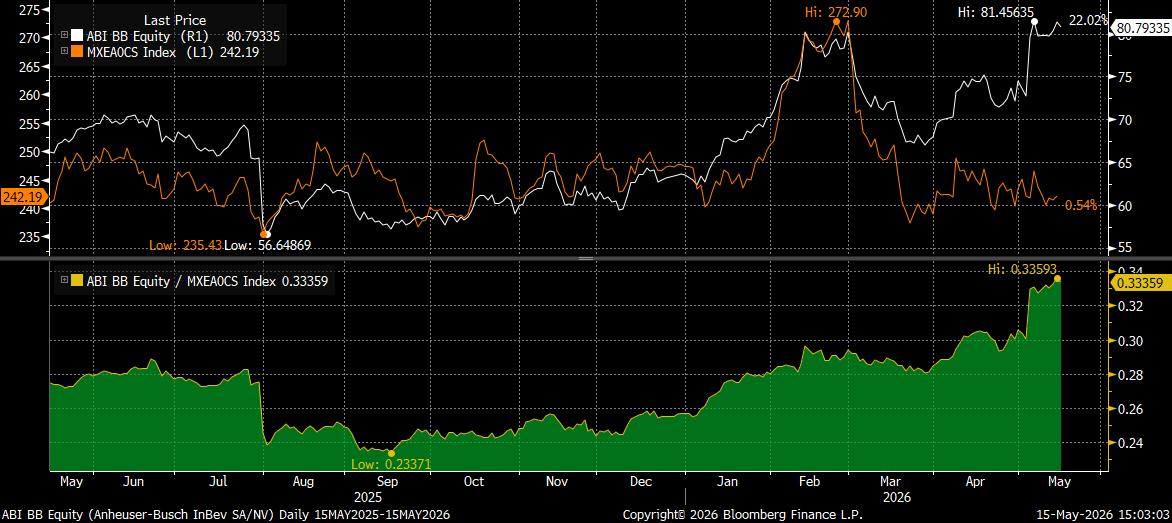Open the white ABI BB Equity color swatch

[75, 35]
